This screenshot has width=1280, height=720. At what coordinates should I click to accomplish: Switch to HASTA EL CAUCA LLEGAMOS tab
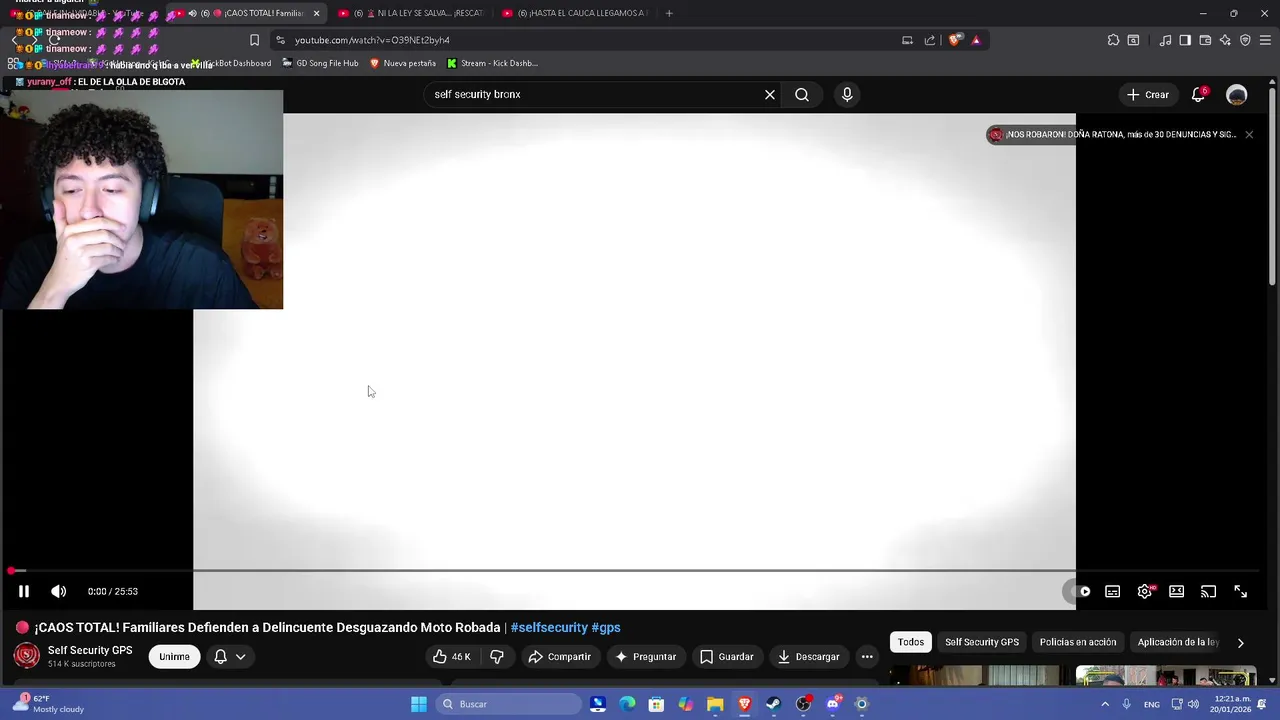pyautogui.click(x=575, y=13)
